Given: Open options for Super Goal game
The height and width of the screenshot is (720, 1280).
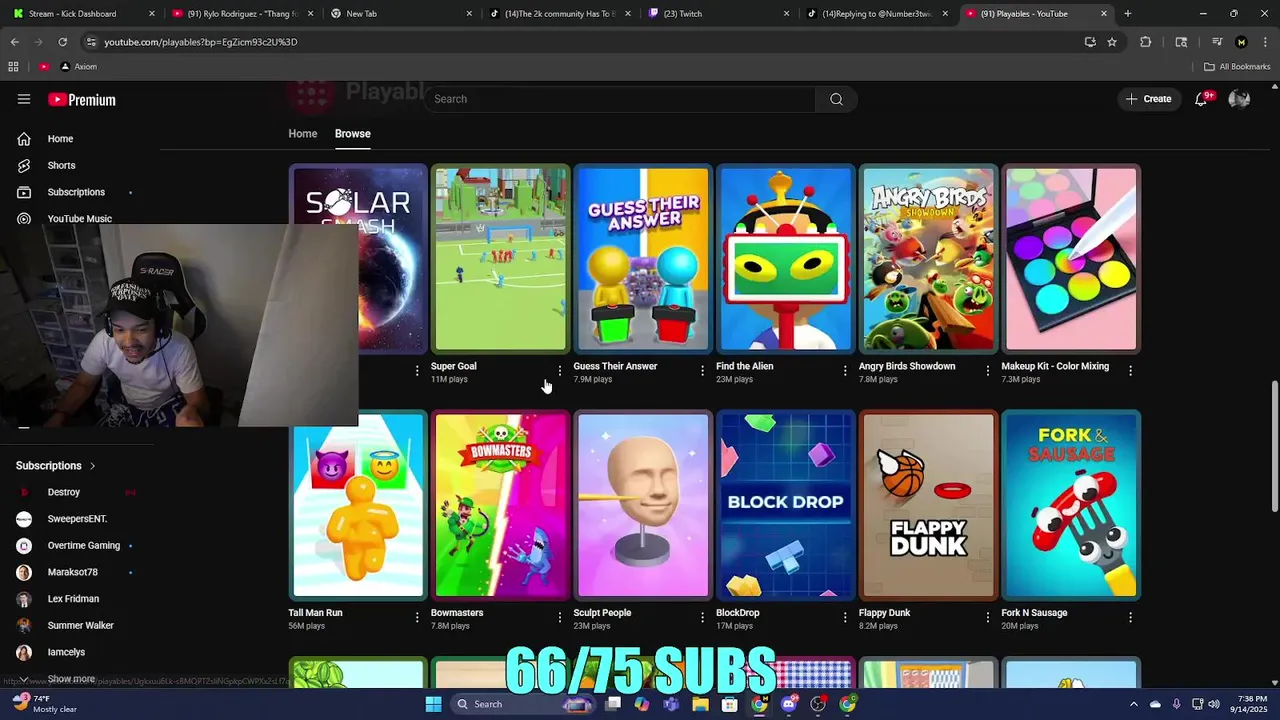Looking at the screenshot, I should tap(559, 371).
